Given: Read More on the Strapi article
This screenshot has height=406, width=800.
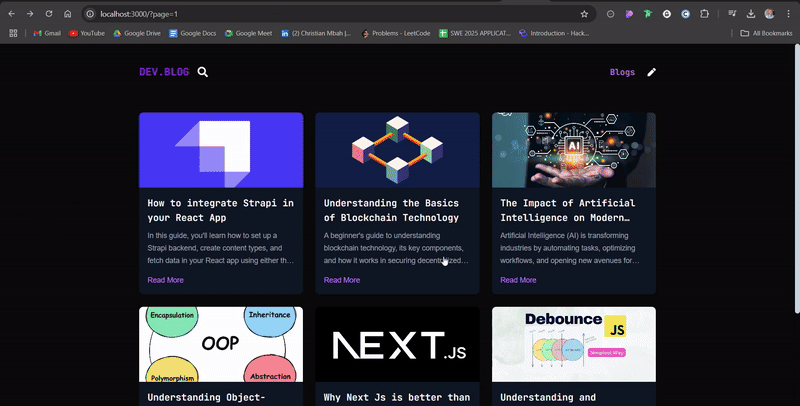Looking at the screenshot, I should [165, 280].
